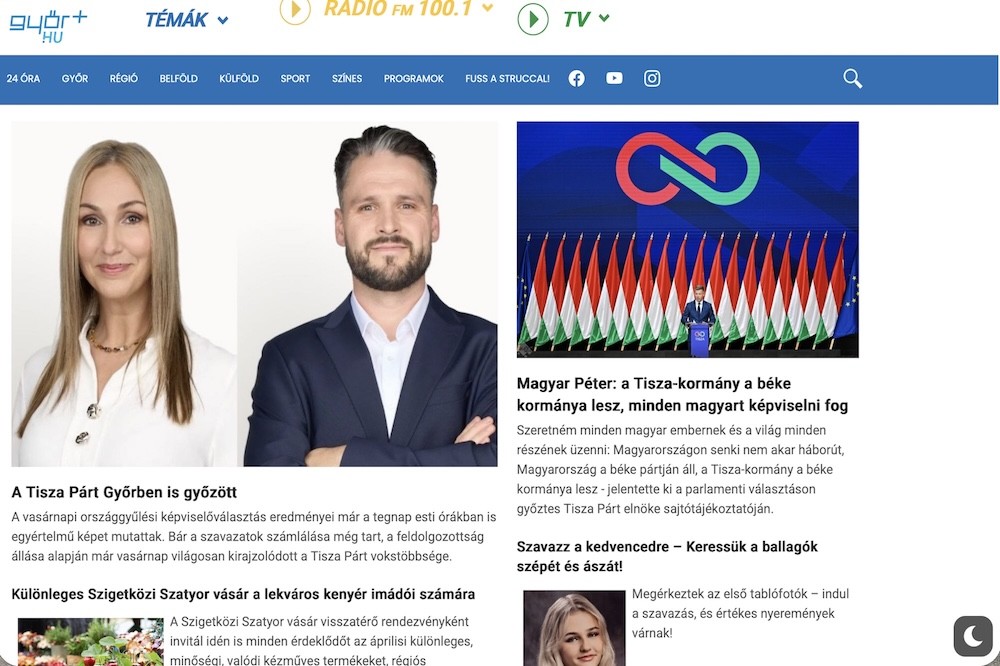Play the Rádió FM 100.1 stream

tap(295, 11)
